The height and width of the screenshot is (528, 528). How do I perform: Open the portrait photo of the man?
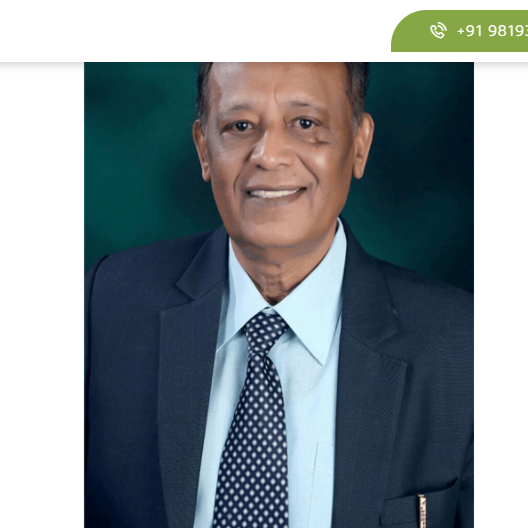pos(279,295)
